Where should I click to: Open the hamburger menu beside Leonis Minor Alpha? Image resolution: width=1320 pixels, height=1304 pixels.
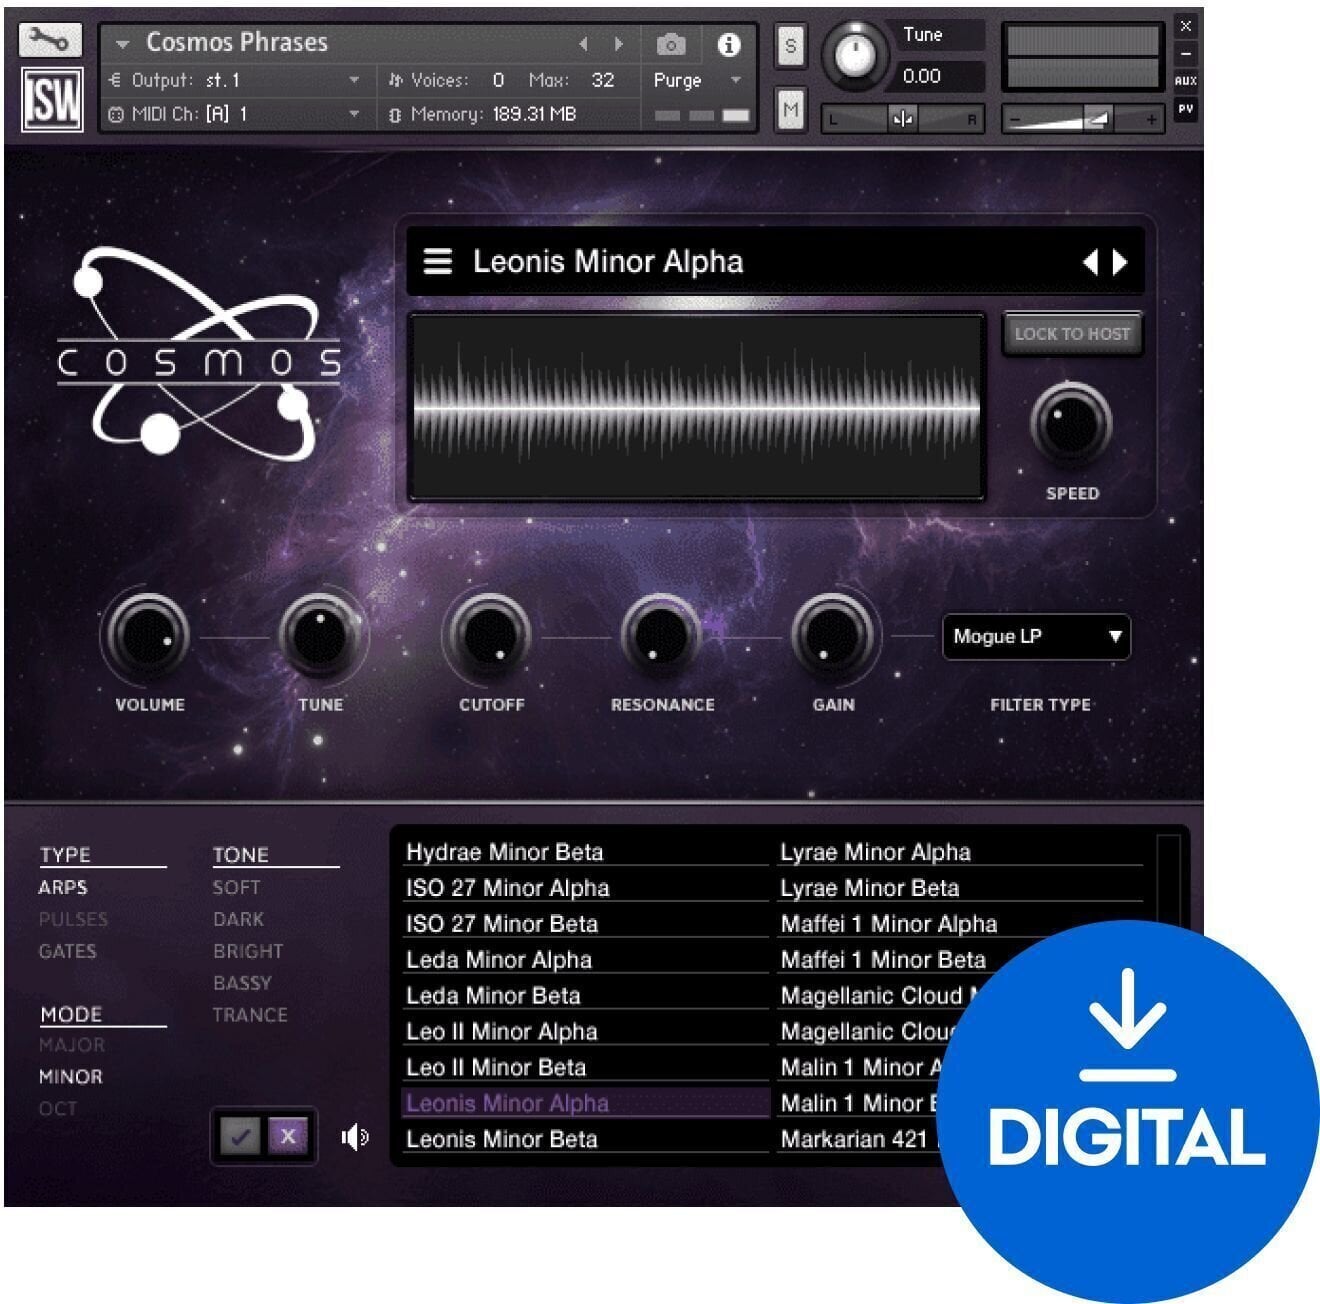coord(437,261)
